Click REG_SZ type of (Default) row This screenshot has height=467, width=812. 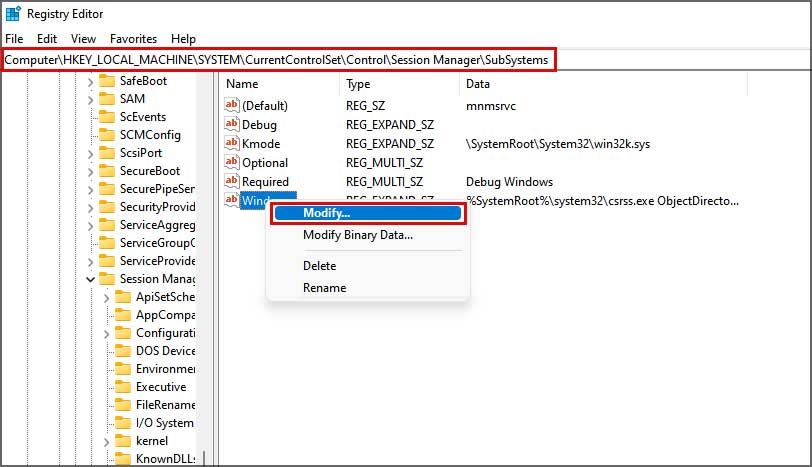pos(366,106)
